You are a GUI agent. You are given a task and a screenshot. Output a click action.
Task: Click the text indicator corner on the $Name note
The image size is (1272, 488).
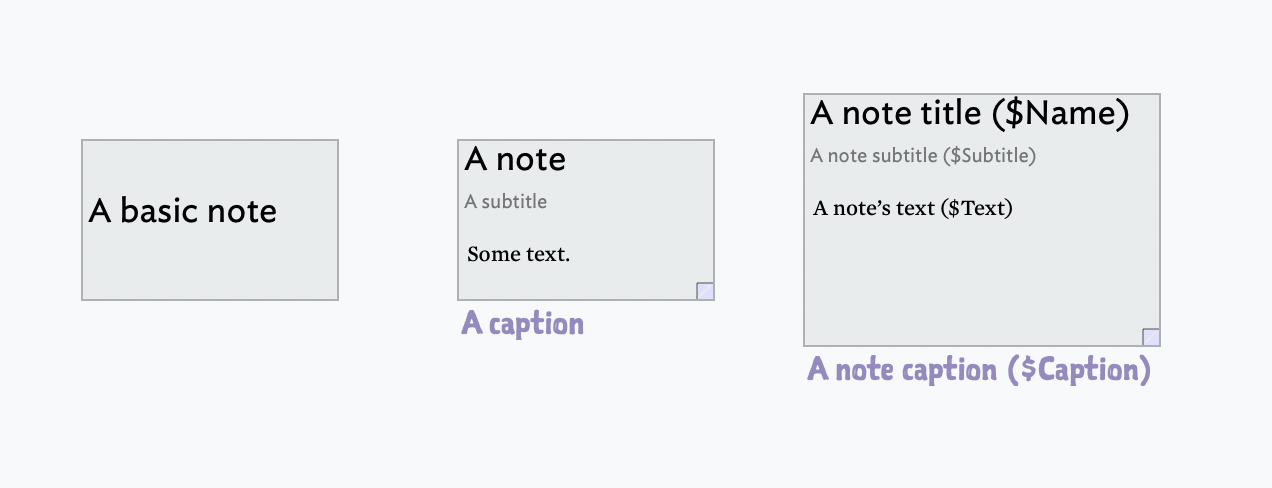point(1151,337)
